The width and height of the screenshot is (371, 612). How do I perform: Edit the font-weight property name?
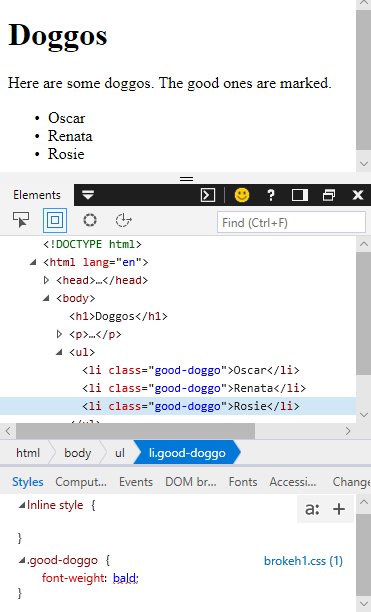point(73,578)
